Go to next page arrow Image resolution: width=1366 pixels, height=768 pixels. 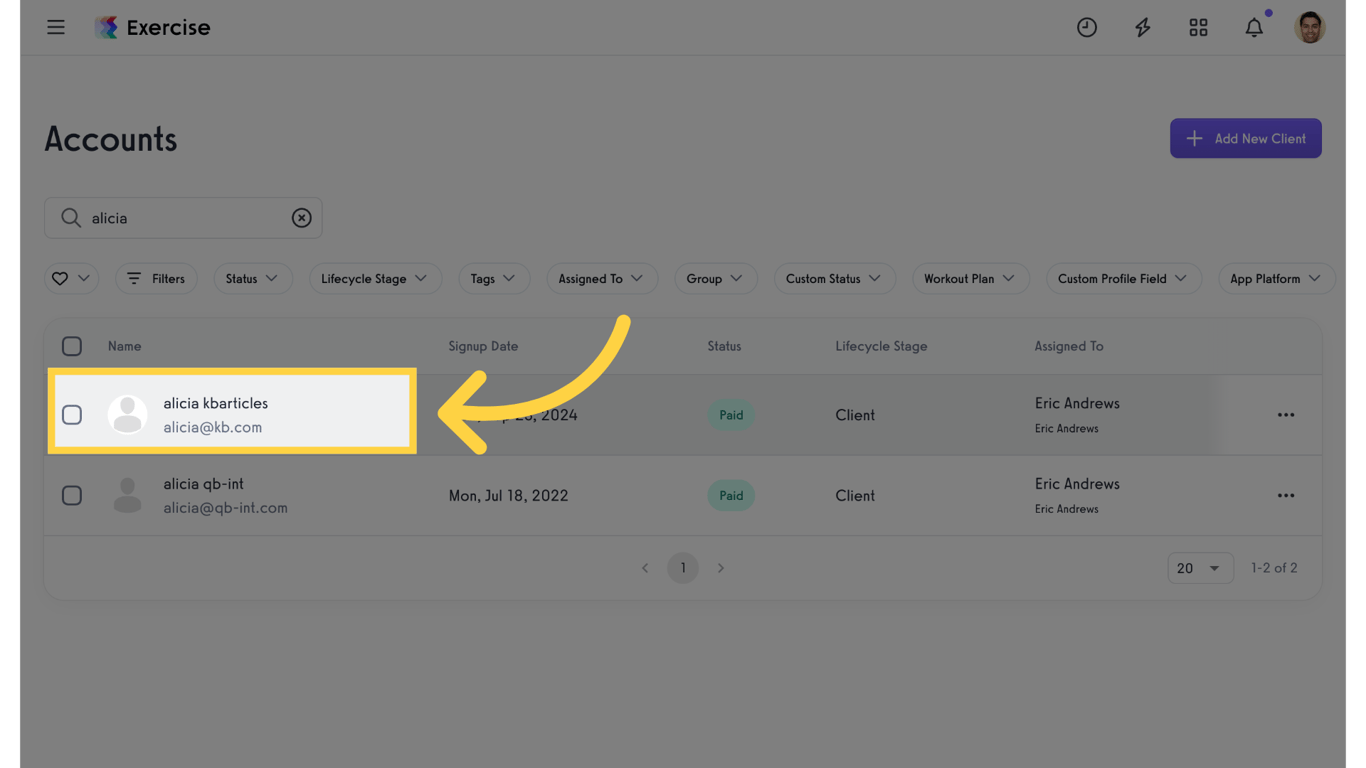[x=721, y=568]
